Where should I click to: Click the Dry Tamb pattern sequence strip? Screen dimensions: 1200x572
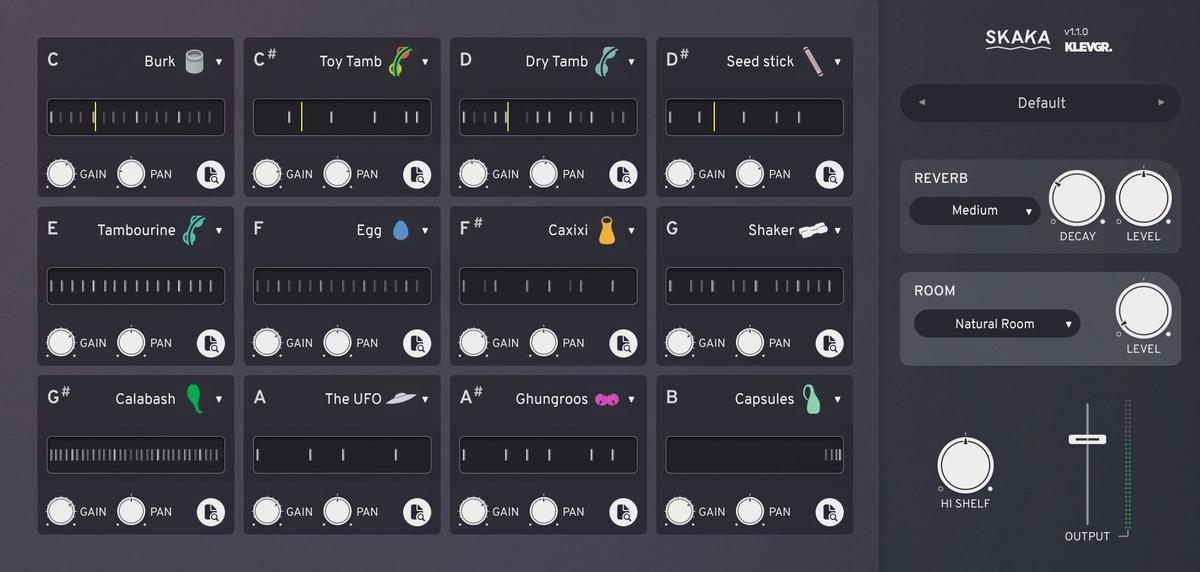click(548, 117)
